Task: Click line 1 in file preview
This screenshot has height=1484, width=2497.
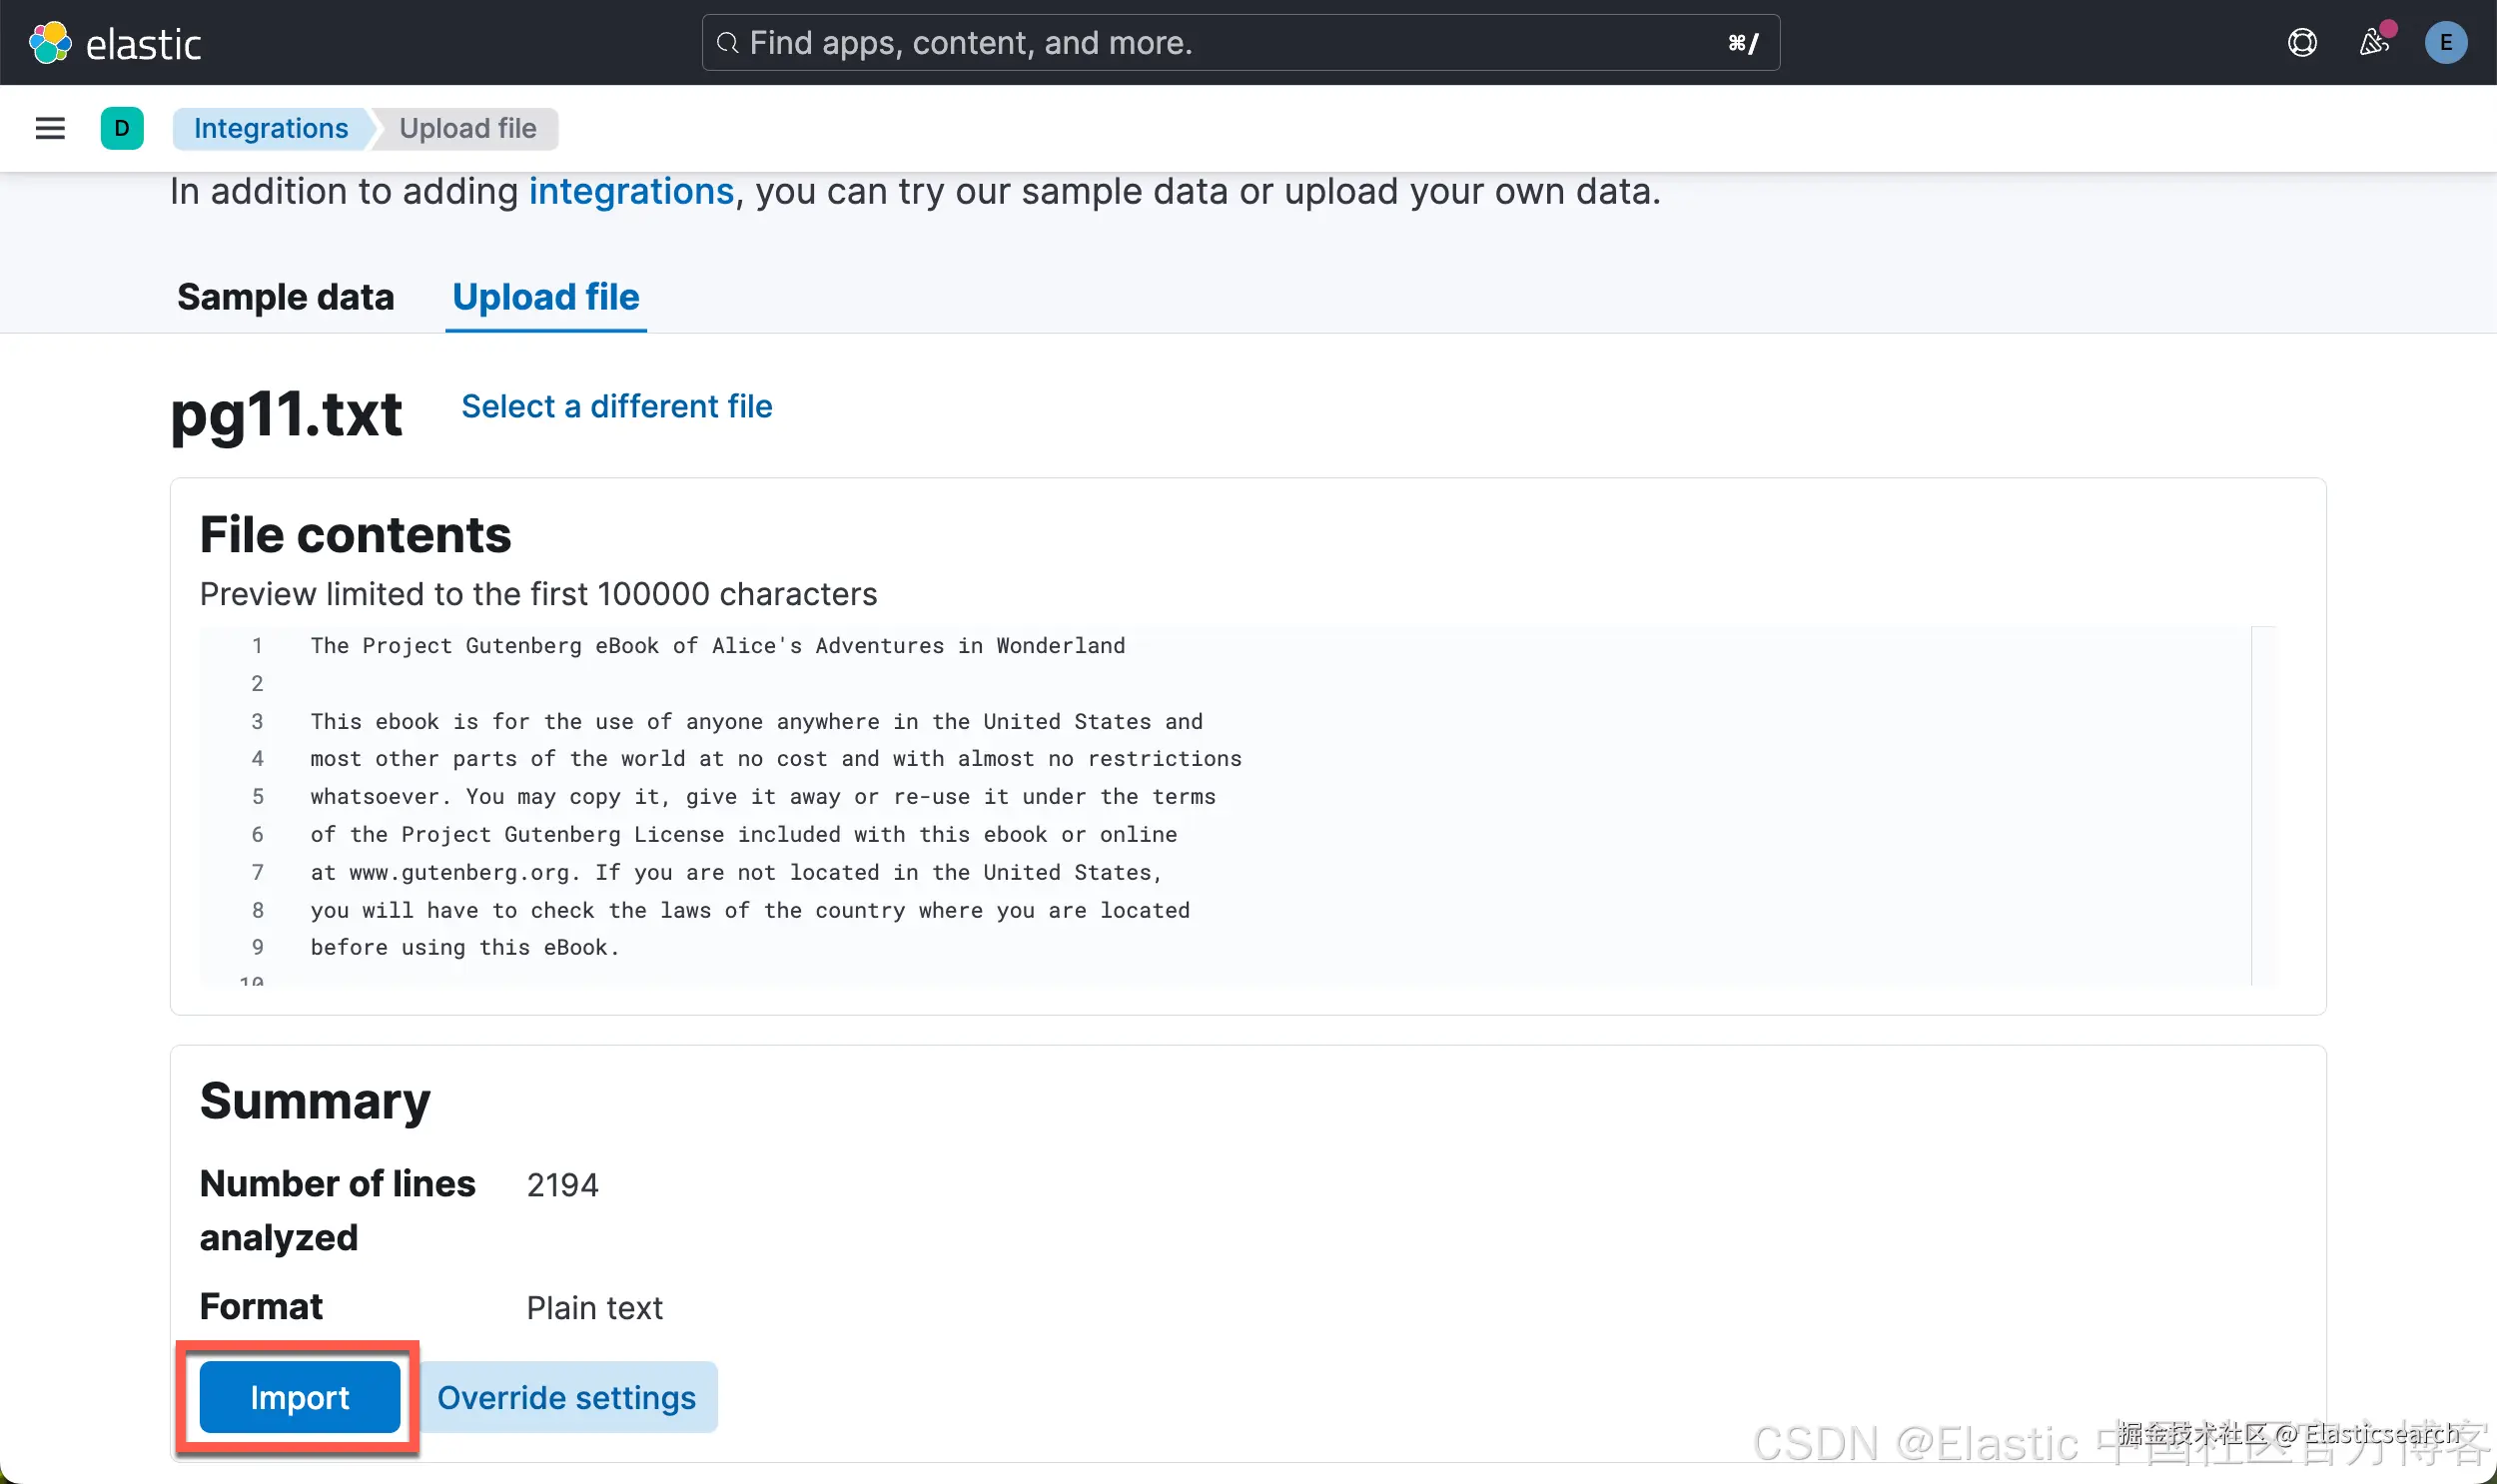Action: [717, 646]
